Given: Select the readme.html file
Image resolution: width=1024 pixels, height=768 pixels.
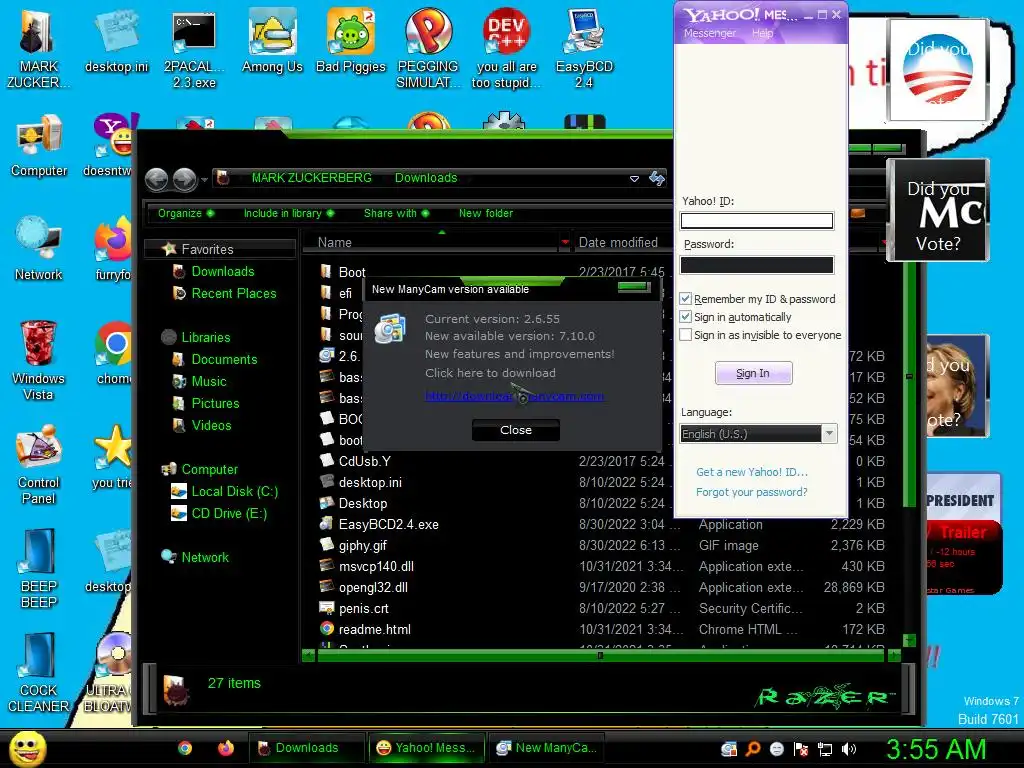Looking at the screenshot, I should (374, 629).
